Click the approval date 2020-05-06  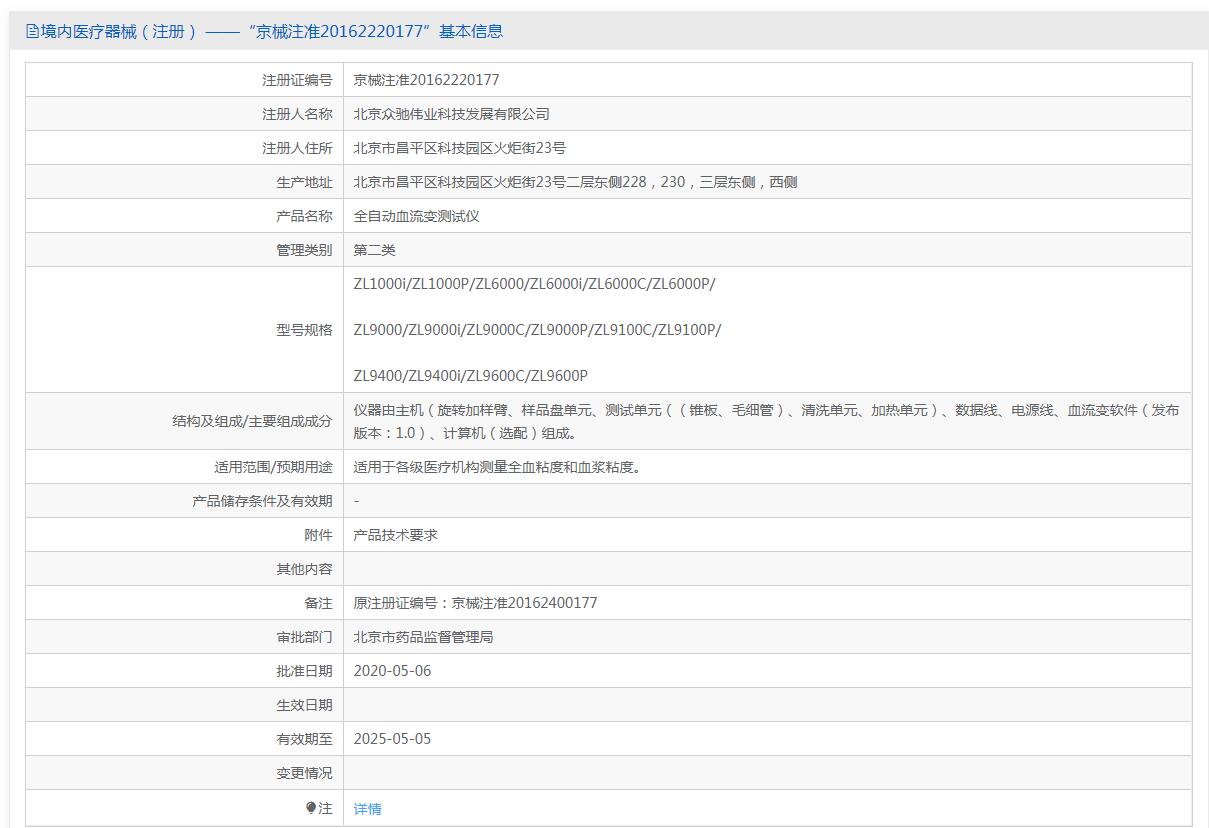point(392,671)
